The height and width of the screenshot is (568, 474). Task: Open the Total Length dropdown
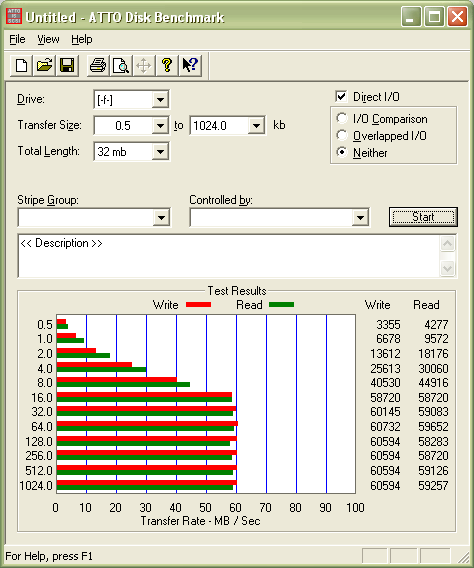pos(160,151)
